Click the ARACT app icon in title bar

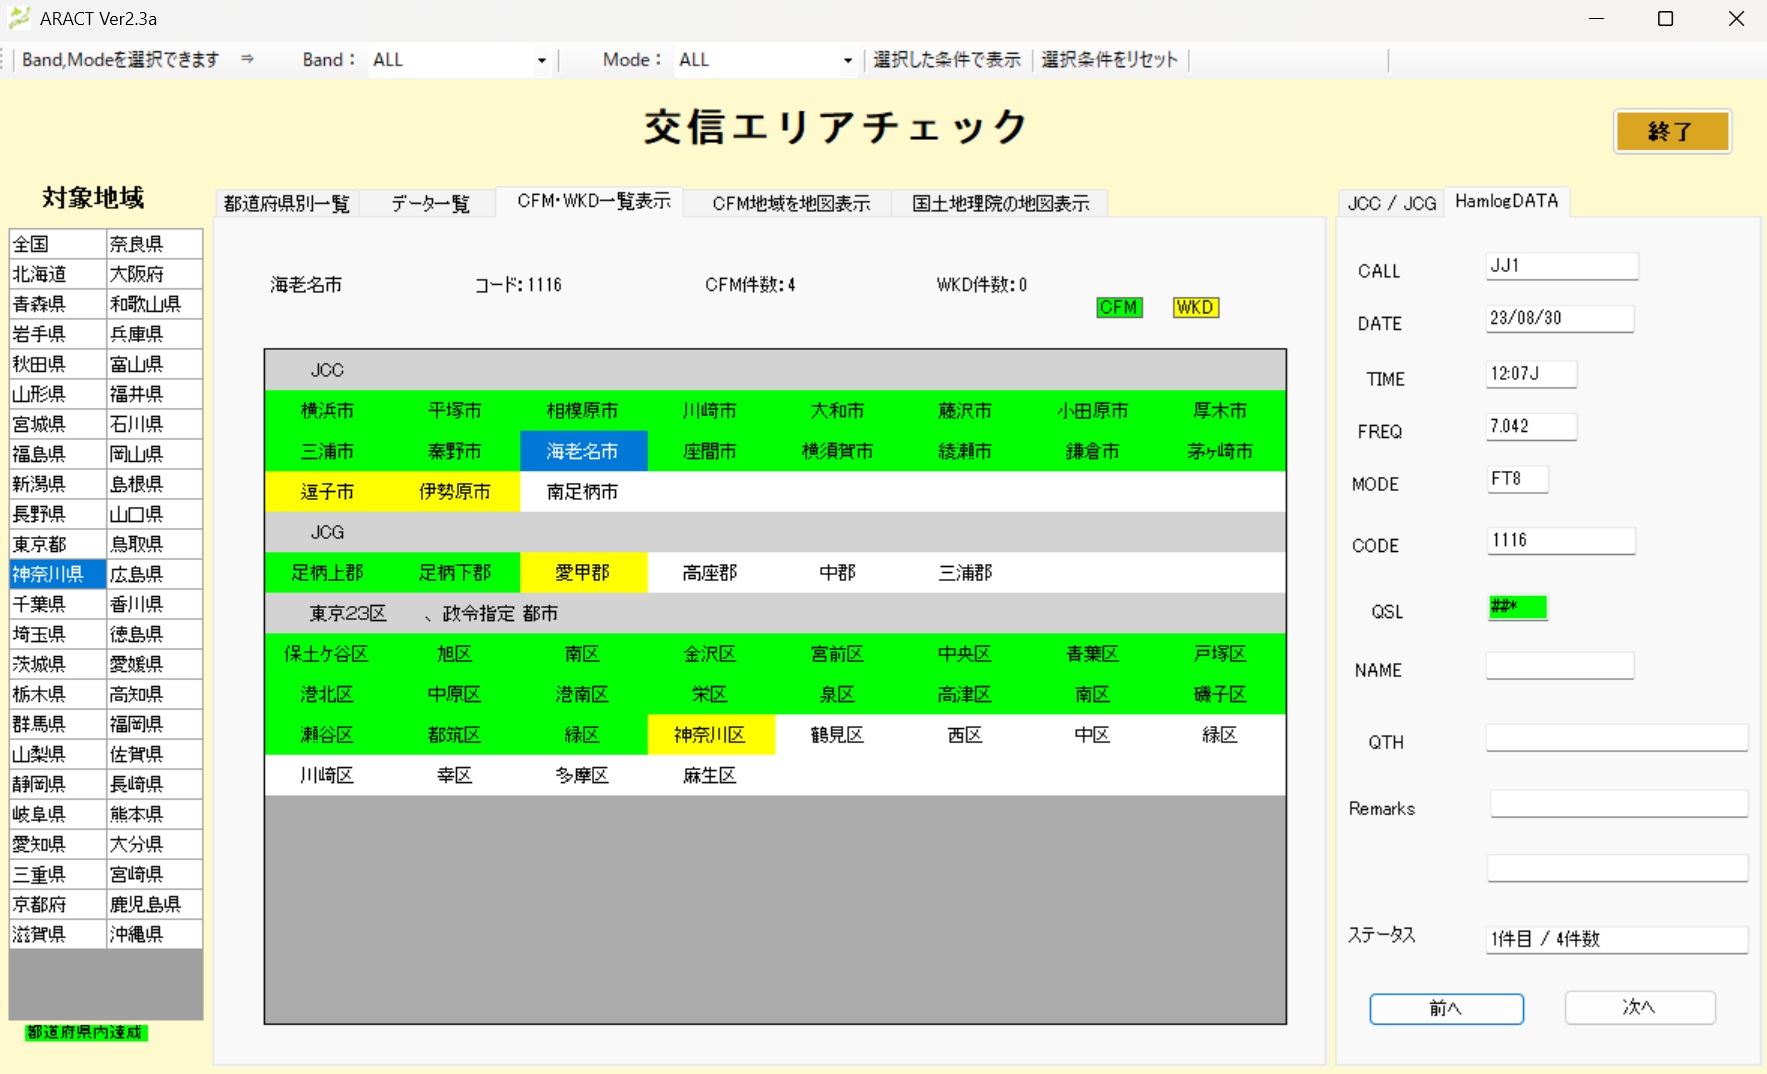[19, 18]
